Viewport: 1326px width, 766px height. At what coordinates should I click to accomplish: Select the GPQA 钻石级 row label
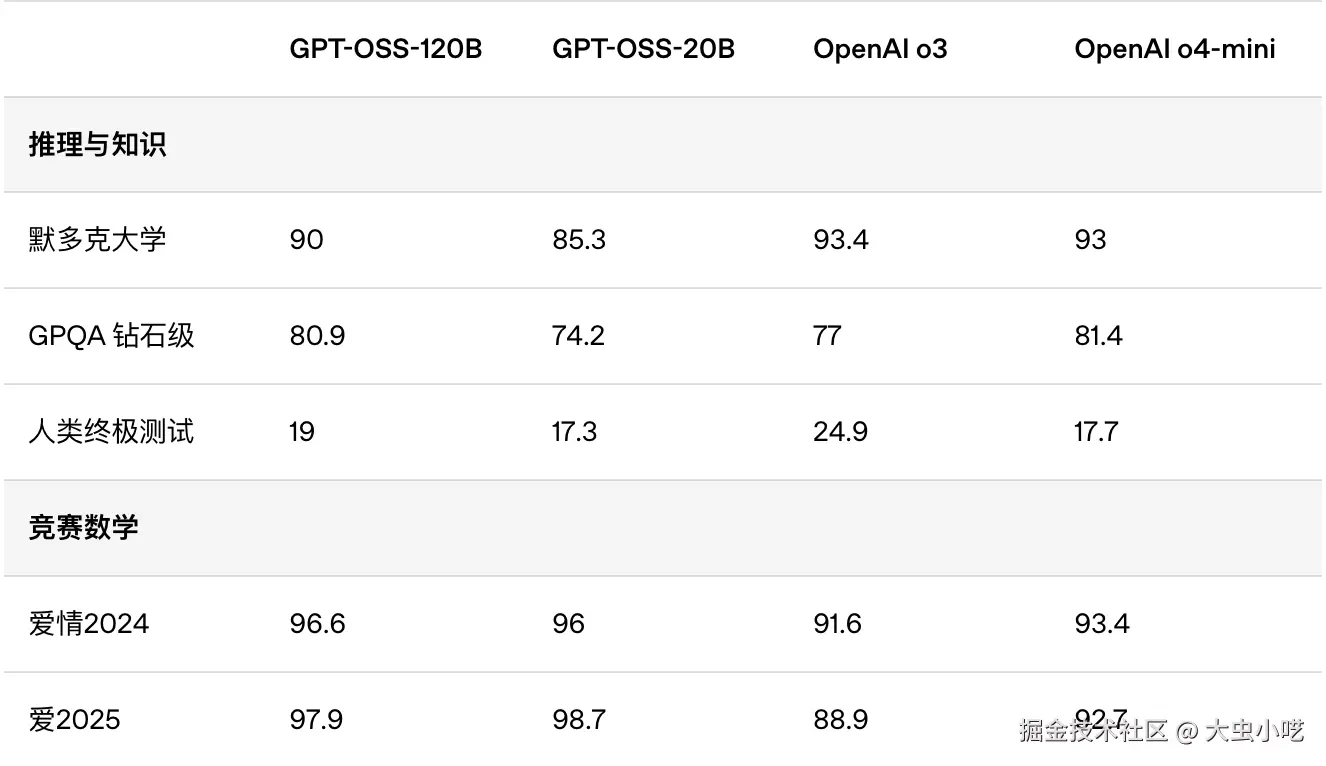(111, 336)
